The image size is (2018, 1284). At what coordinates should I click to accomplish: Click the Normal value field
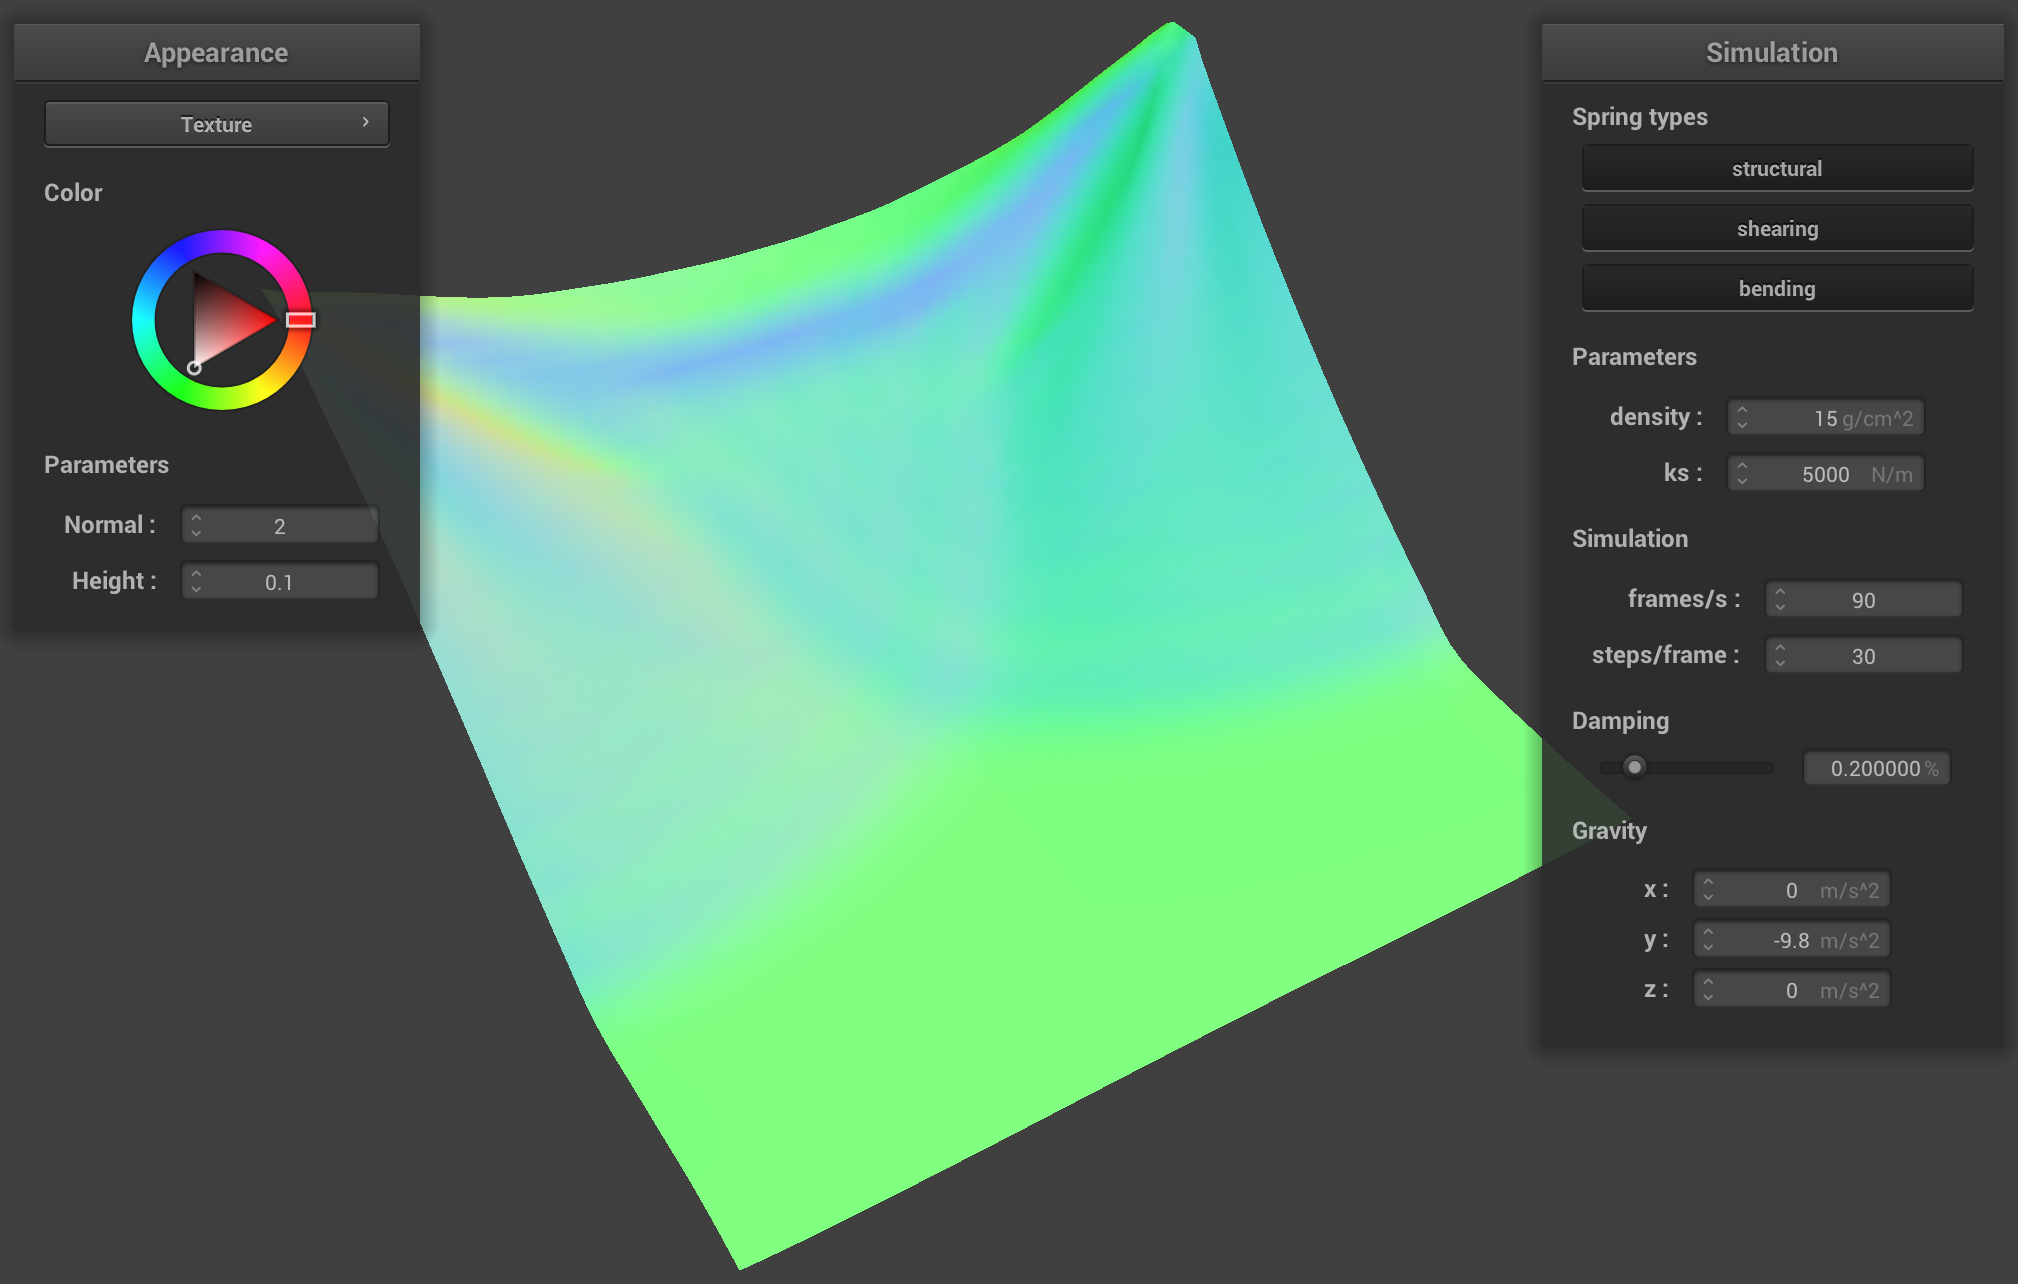click(280, 525)
